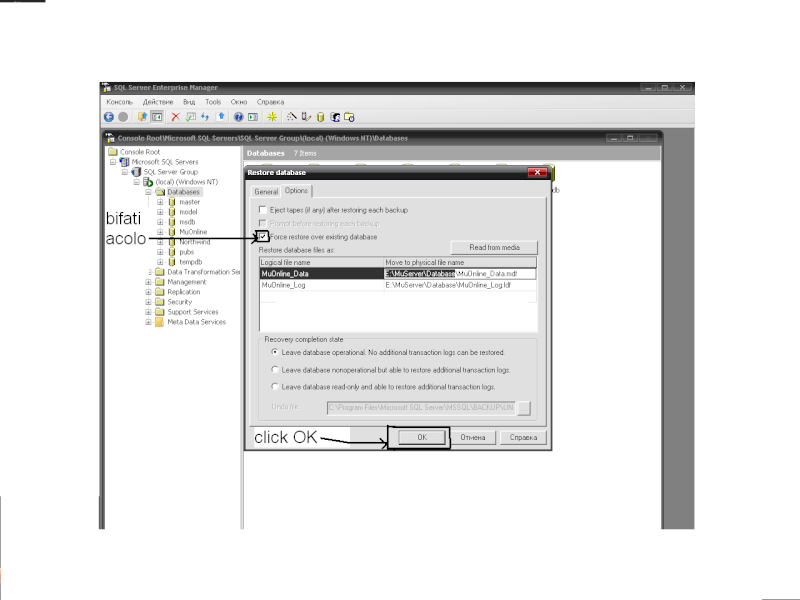Select Leave database operational radio button
The width and height of the screenshot is (800, 600).
[x=275, y=352]
